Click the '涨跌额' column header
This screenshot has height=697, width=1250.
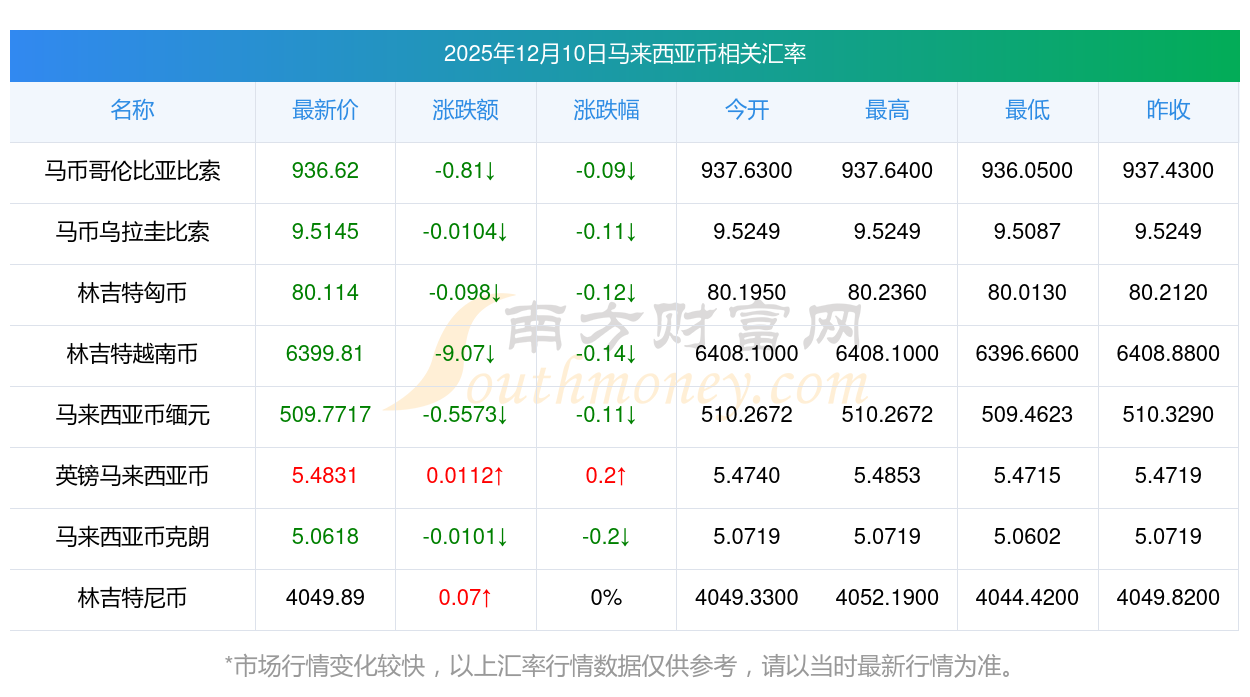pos(466,110)
